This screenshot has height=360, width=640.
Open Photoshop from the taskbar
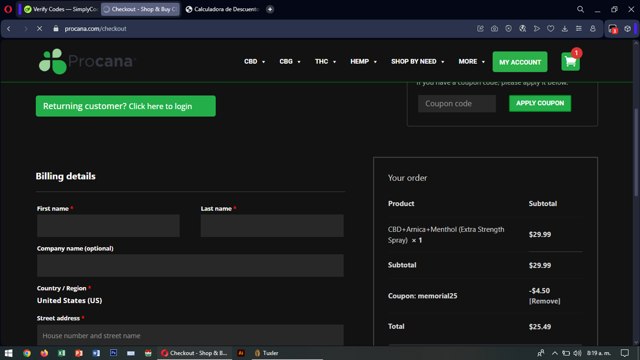(x=113, y=353)
